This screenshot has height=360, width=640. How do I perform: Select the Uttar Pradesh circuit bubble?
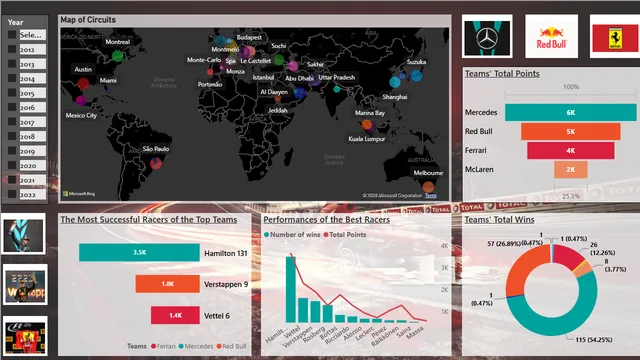(x=337, y=89)
